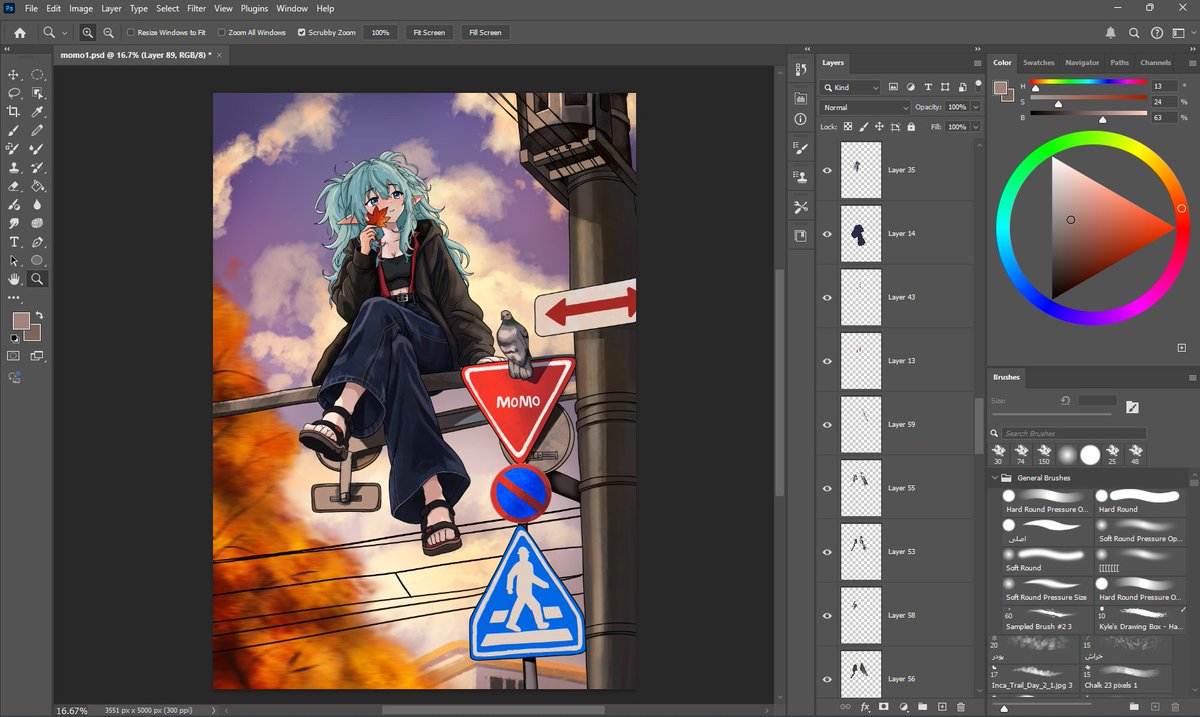Click the Fit Screen button
Viewport: 1200px width, 717px height.
point(429,33)
